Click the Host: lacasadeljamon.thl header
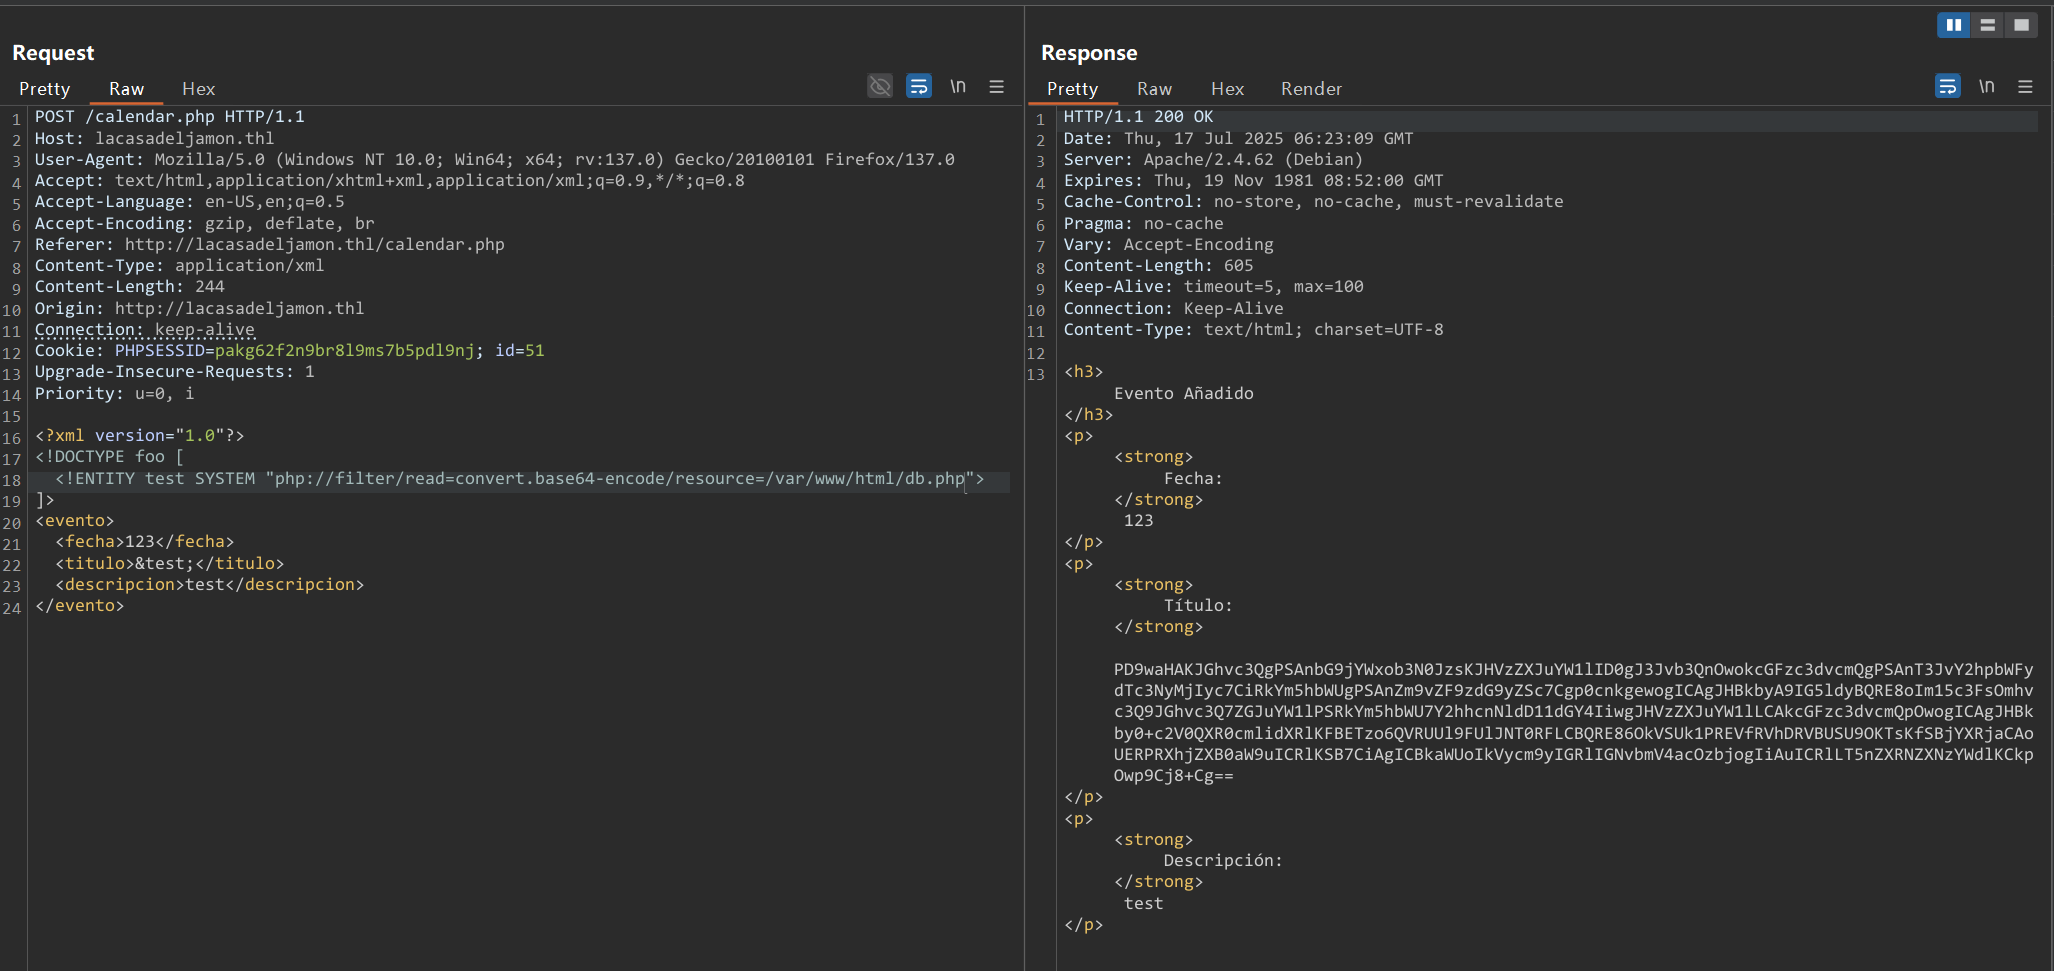 click(155, 138)
